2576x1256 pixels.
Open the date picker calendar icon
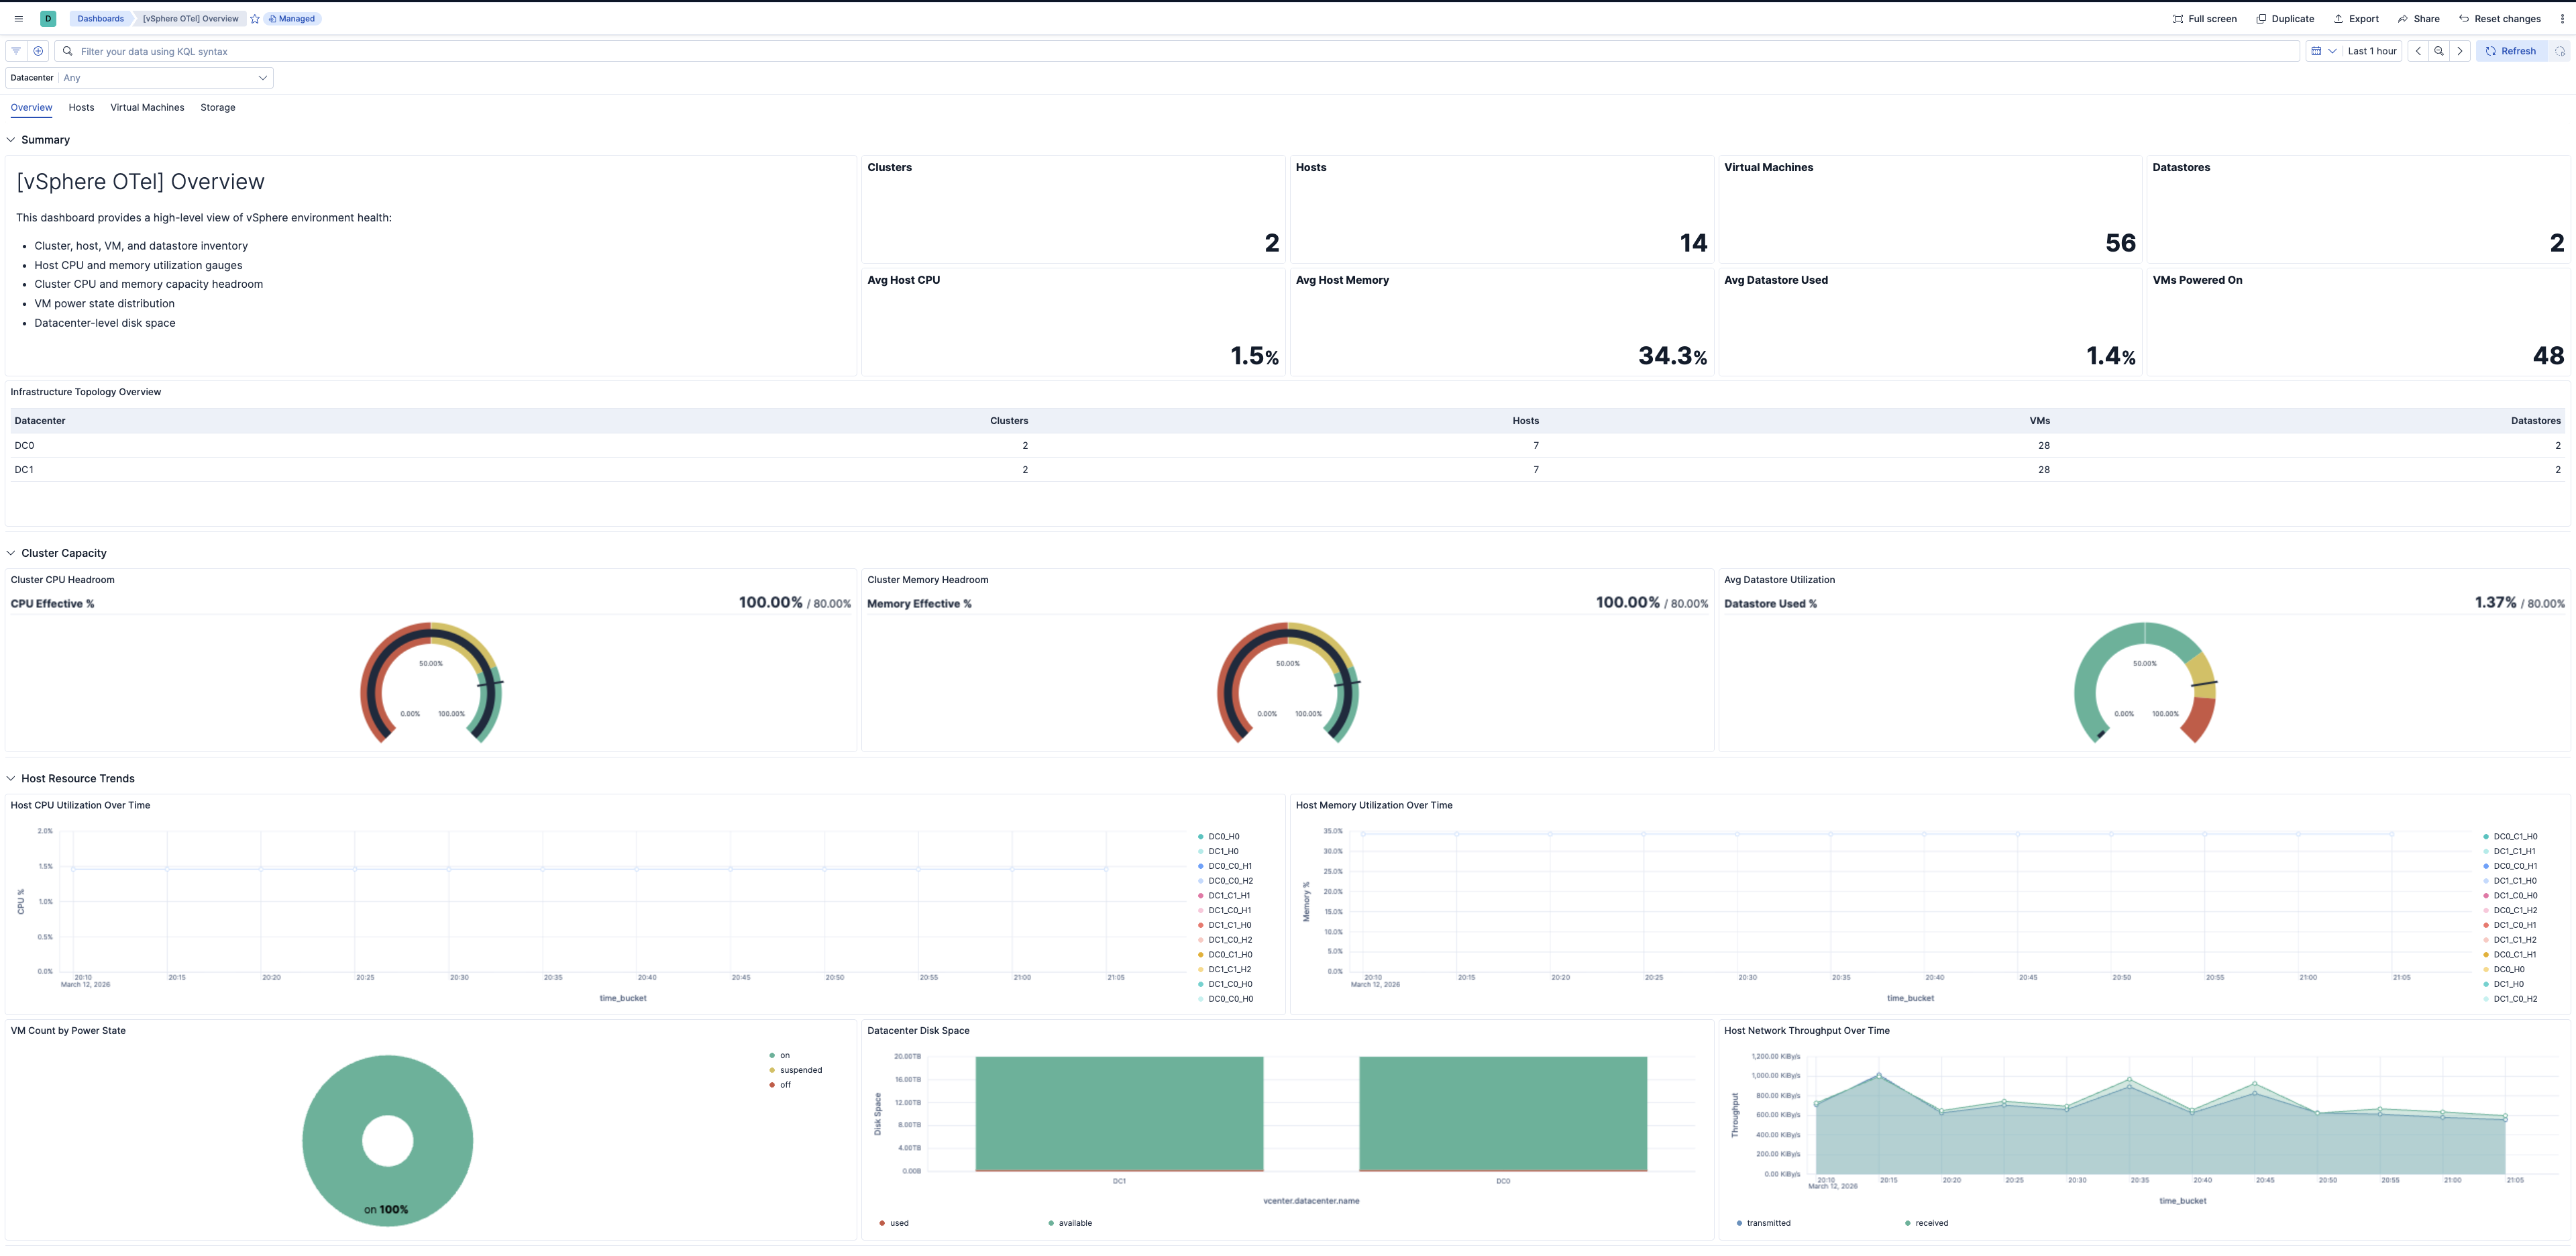(2318, 50)
